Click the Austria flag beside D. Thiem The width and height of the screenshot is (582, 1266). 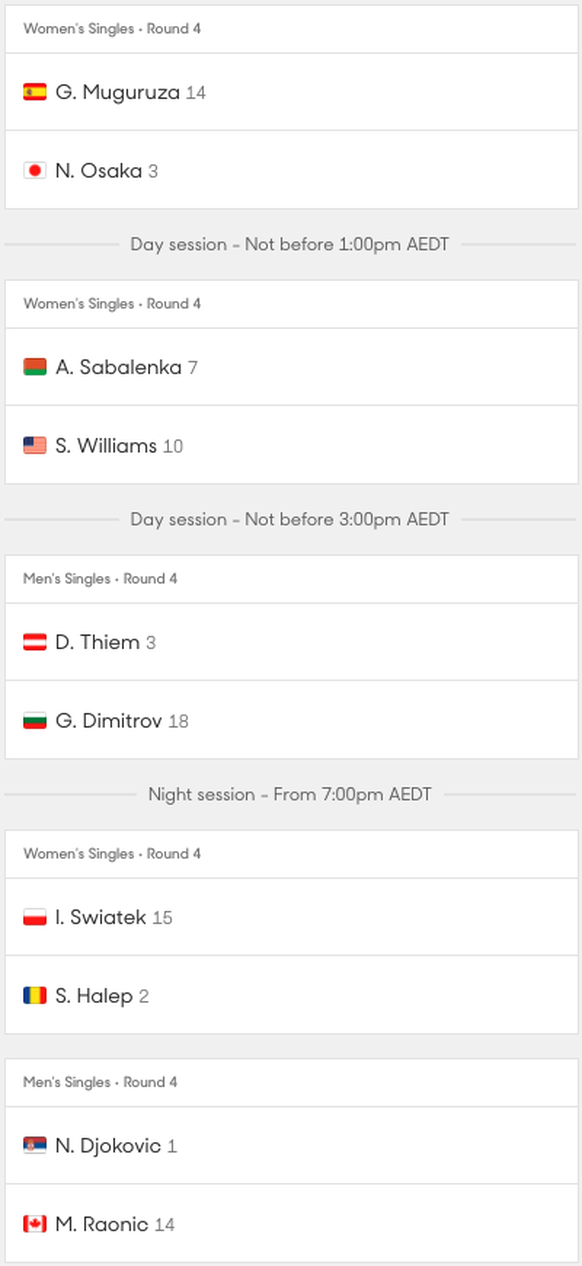pos(35,642)
